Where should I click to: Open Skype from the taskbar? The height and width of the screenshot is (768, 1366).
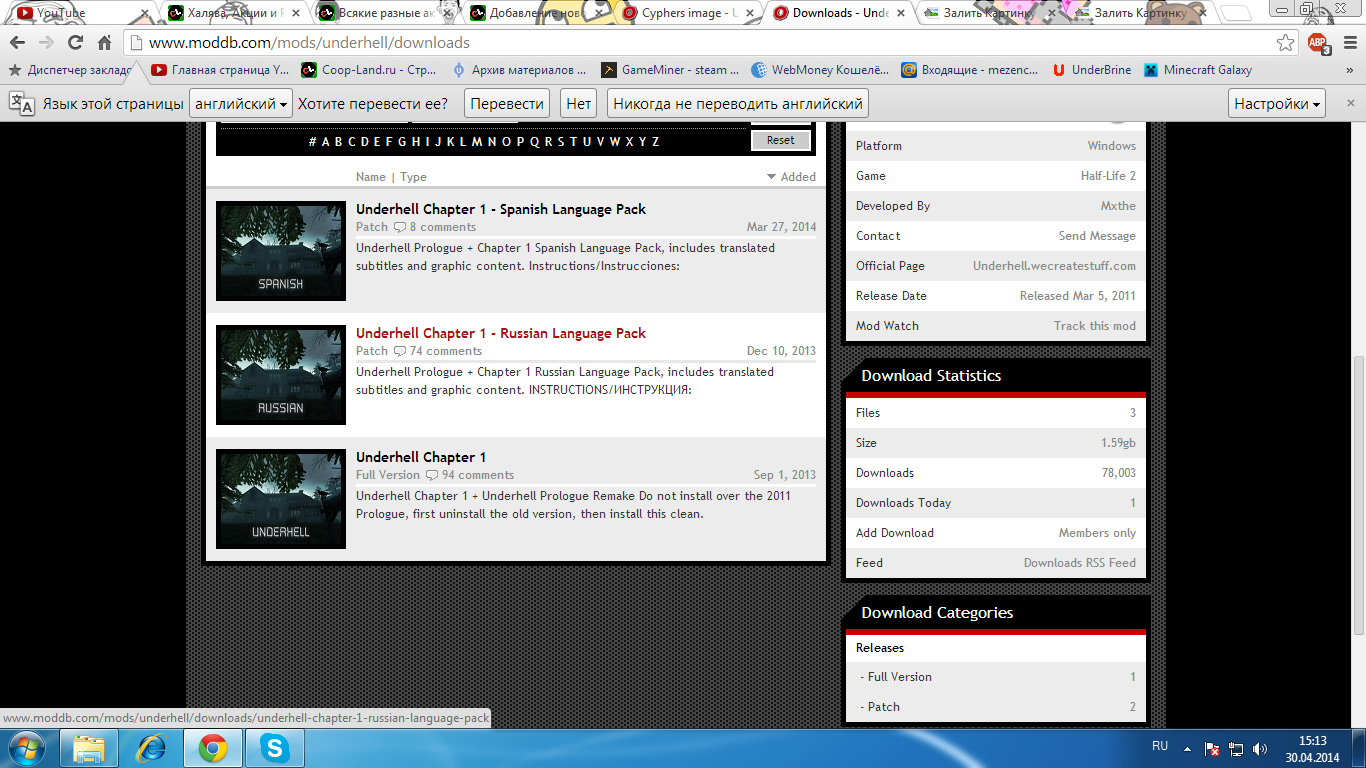pyautogui.click(x=274, y=747)
